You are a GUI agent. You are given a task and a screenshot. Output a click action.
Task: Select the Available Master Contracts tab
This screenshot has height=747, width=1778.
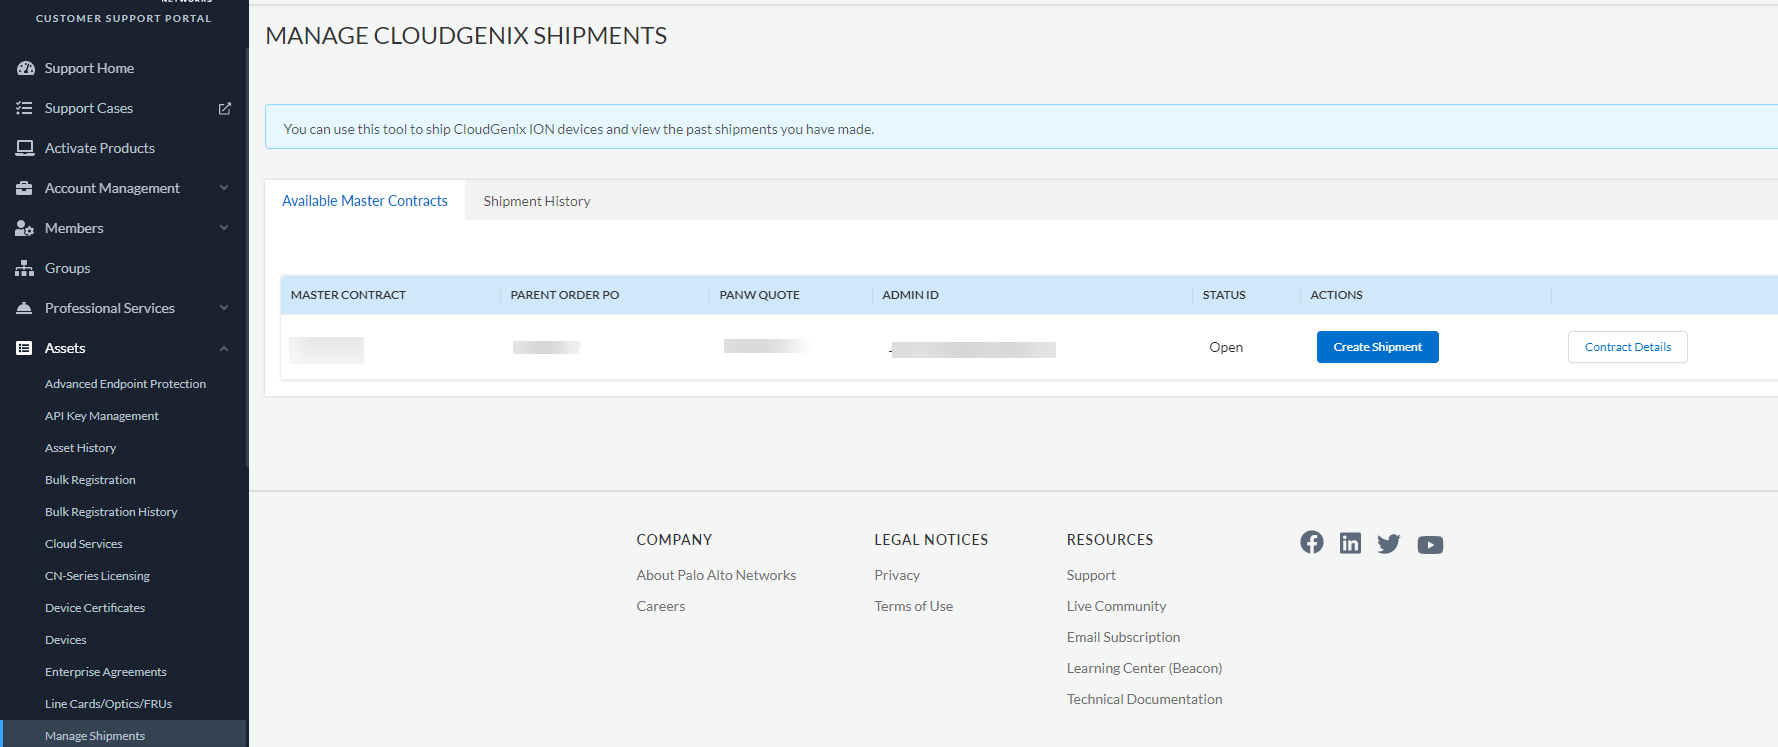(365, 201)
